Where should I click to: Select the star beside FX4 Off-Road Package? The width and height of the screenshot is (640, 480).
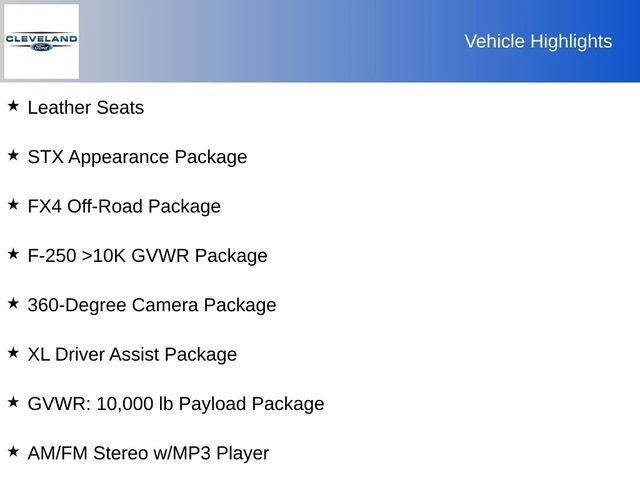click(13, 204)
